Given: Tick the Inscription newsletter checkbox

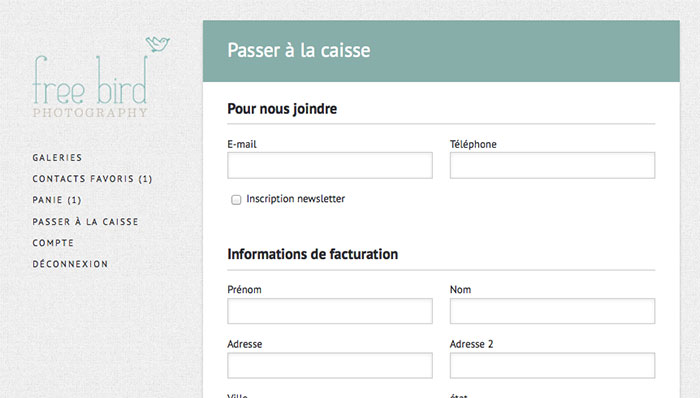Looking at the screenshot, I should tap(236, 199).
